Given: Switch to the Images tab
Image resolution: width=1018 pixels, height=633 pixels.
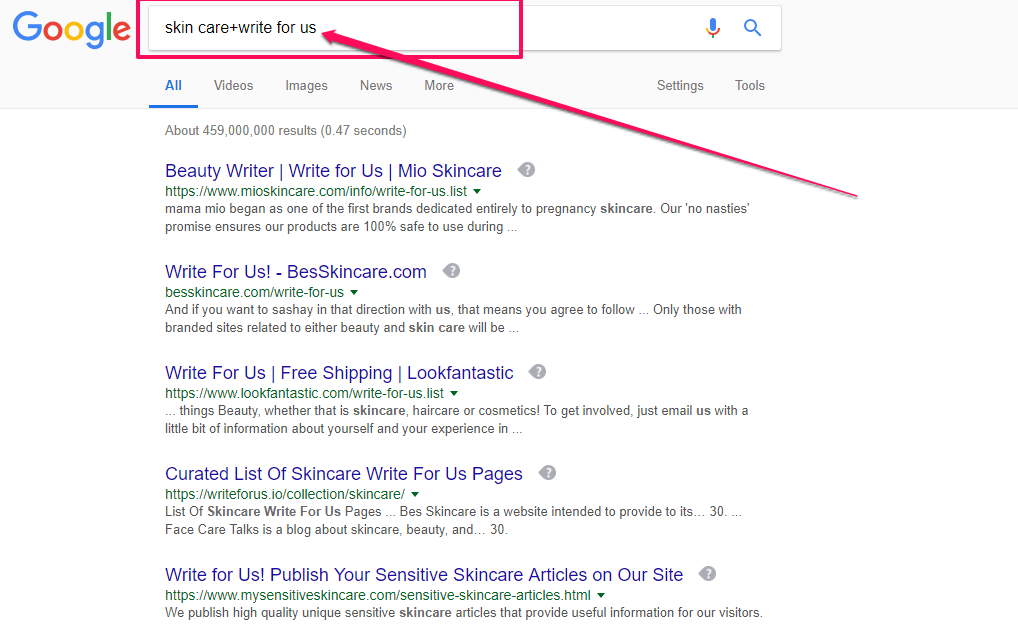Looking at the screenshot, I should (x=306, y=86).
